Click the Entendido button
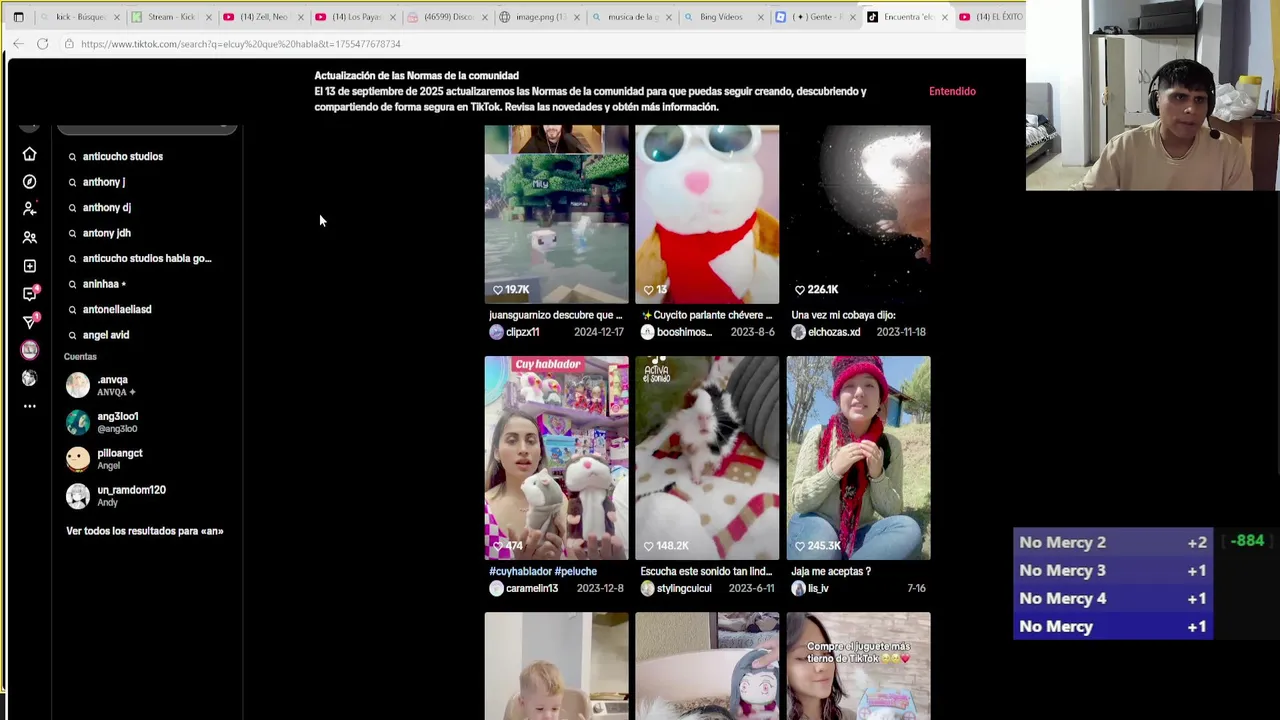 tap(952, 91)
